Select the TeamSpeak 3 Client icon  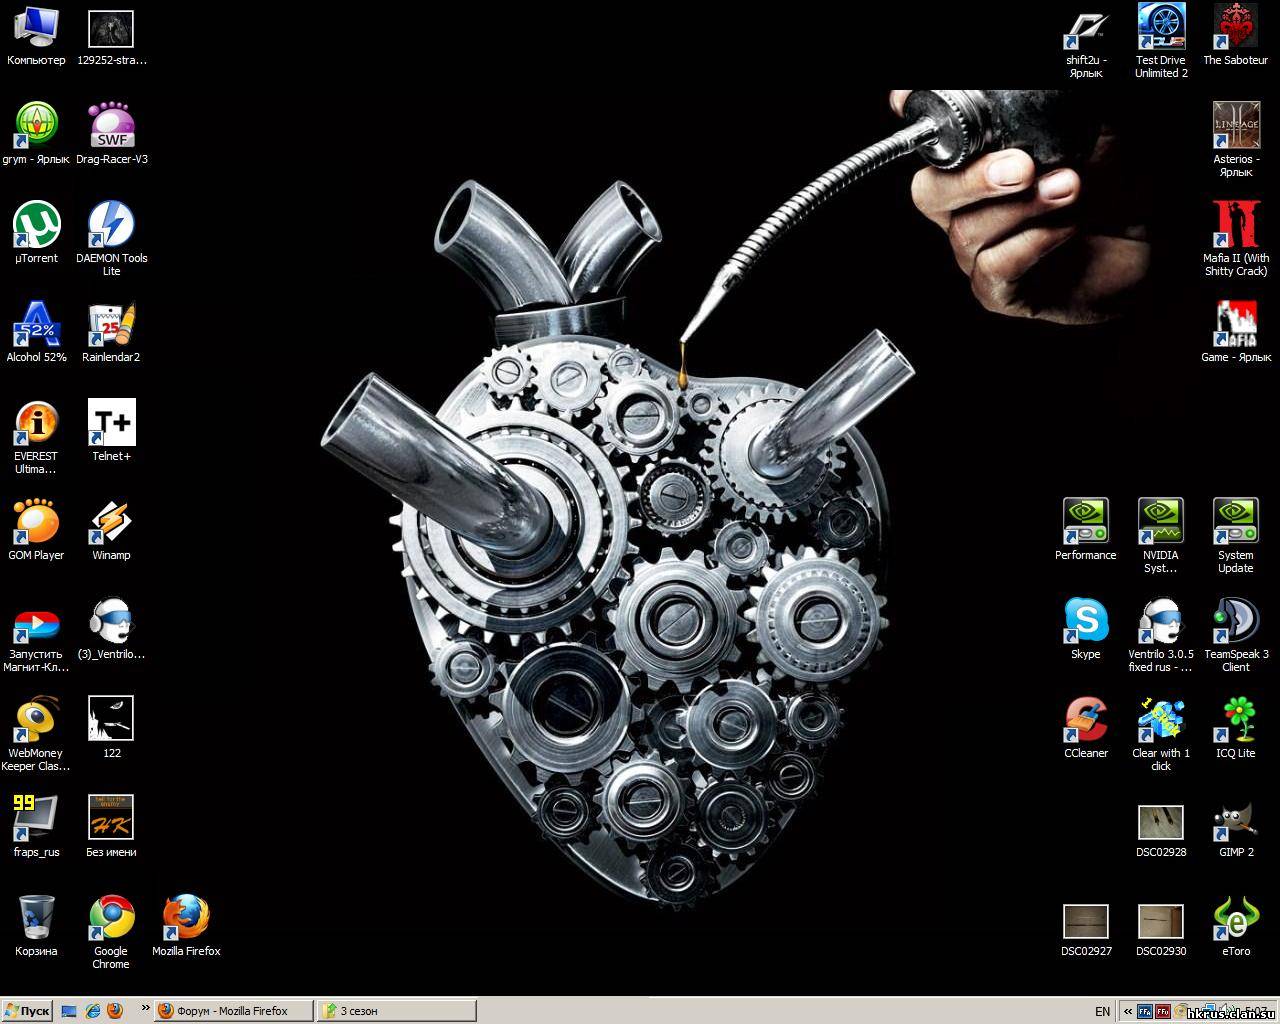click(x=1235, y=622)
